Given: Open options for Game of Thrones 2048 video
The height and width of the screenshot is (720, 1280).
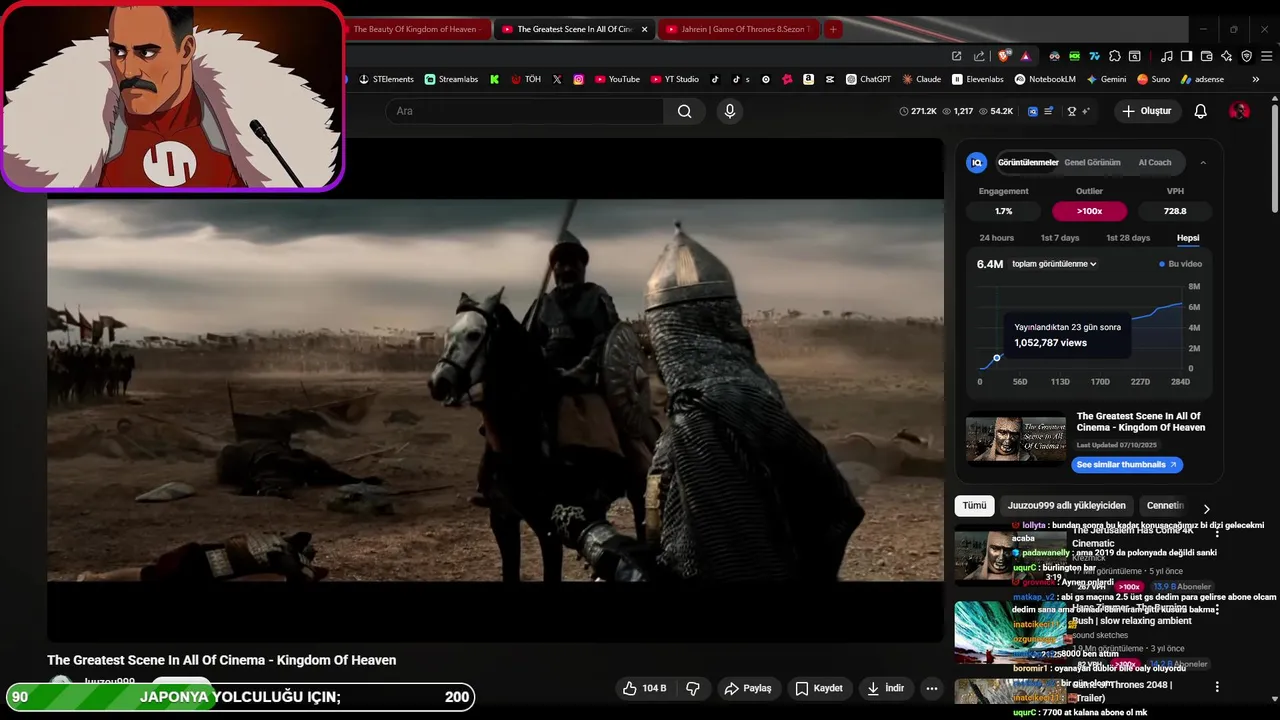Looking at the screenshot, I should click(x=1217, y=687).
